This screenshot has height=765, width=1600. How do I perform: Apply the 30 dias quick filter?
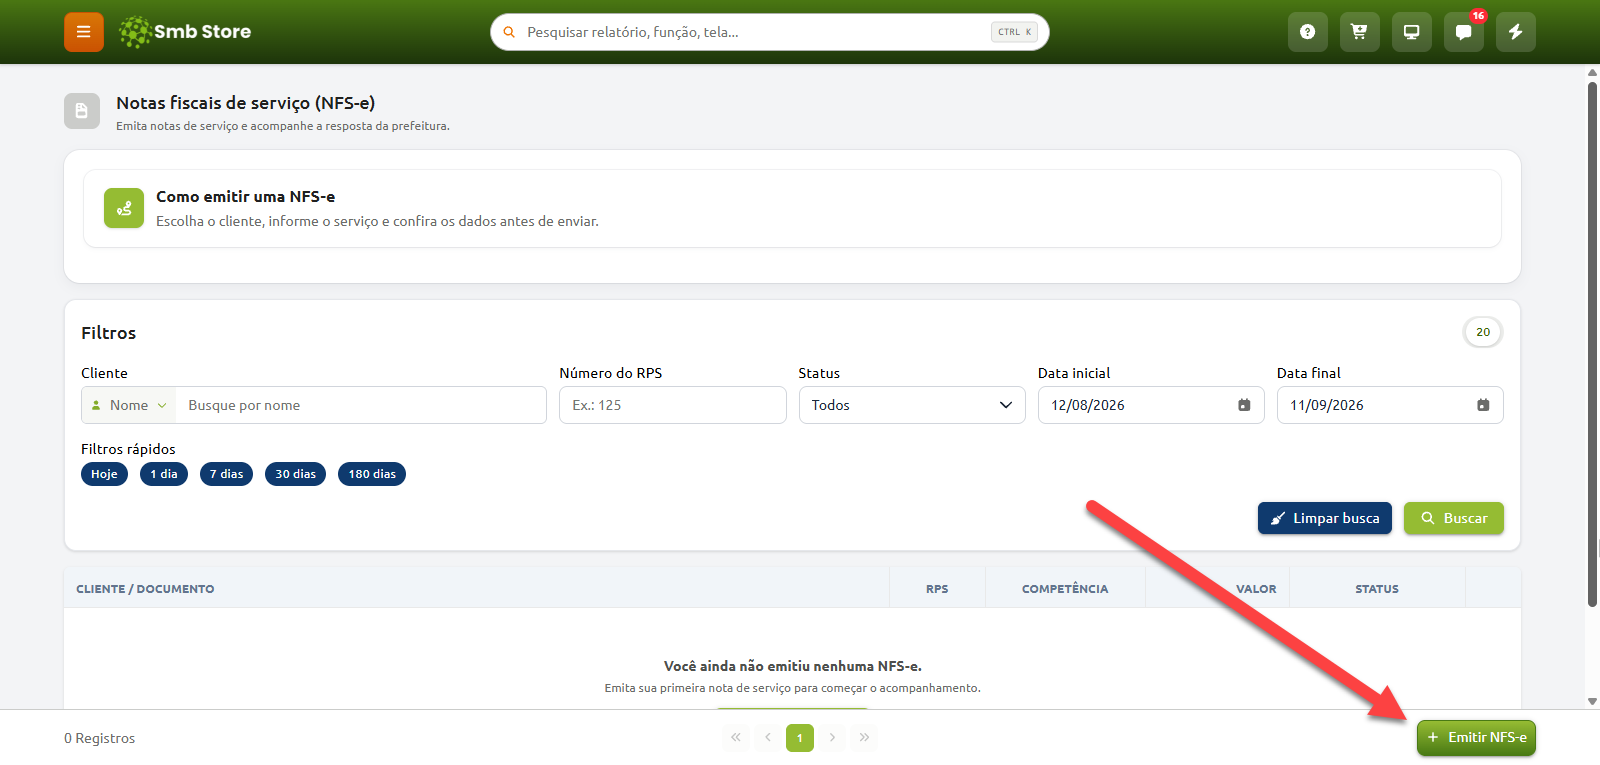pos(295,474)
